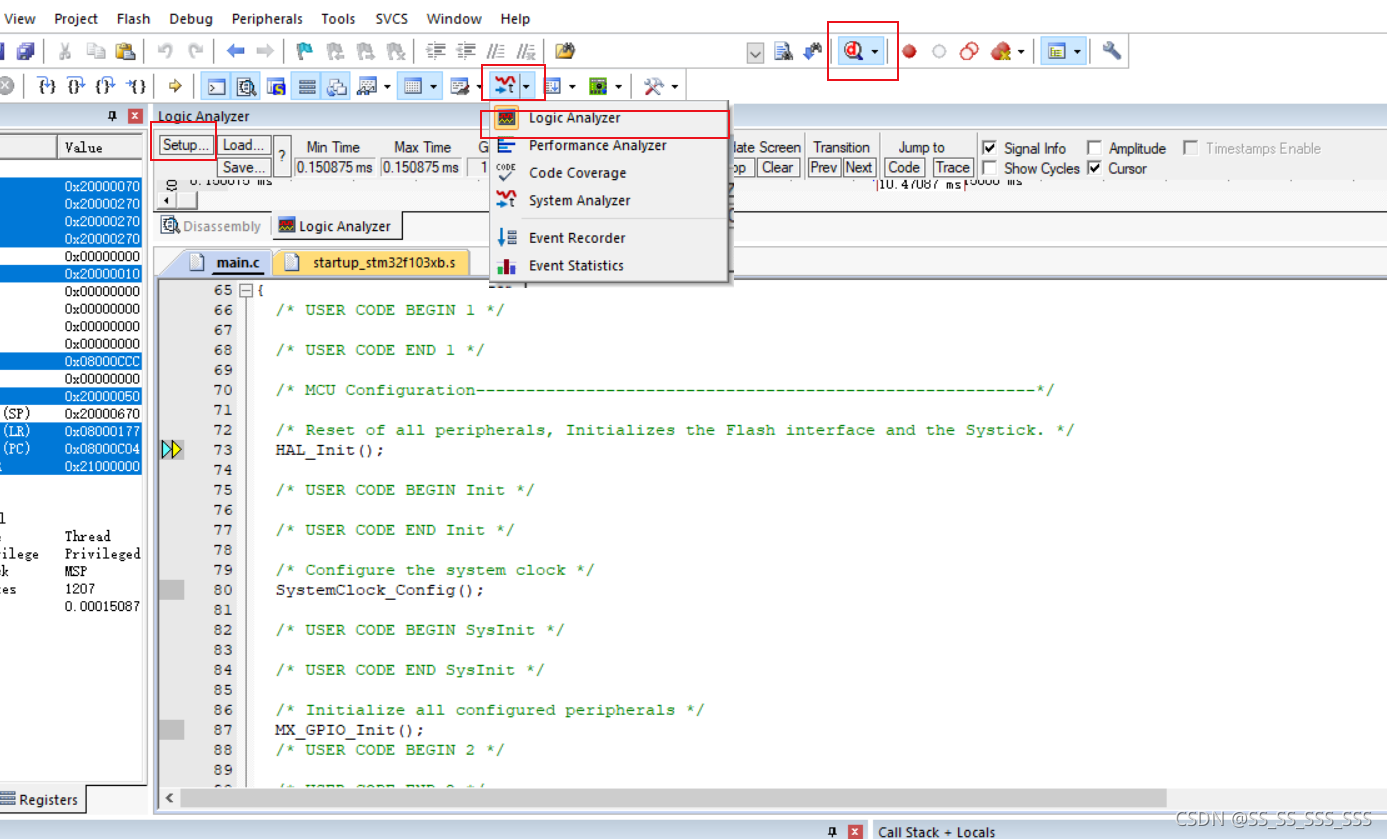Image resolution: width=1387 pixels, height=839 pixels.
Task: Open the kill breakpoints dropdown arrow
Action: [1021, 51]
